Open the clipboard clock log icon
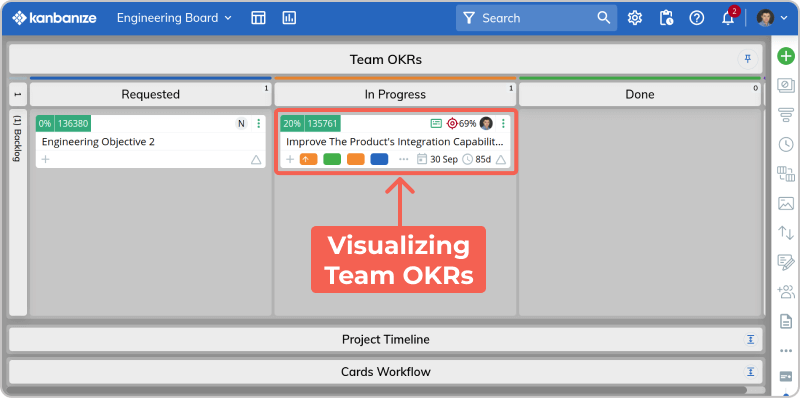Viewport: 800px width, 398px height. (x=666, y=18)
